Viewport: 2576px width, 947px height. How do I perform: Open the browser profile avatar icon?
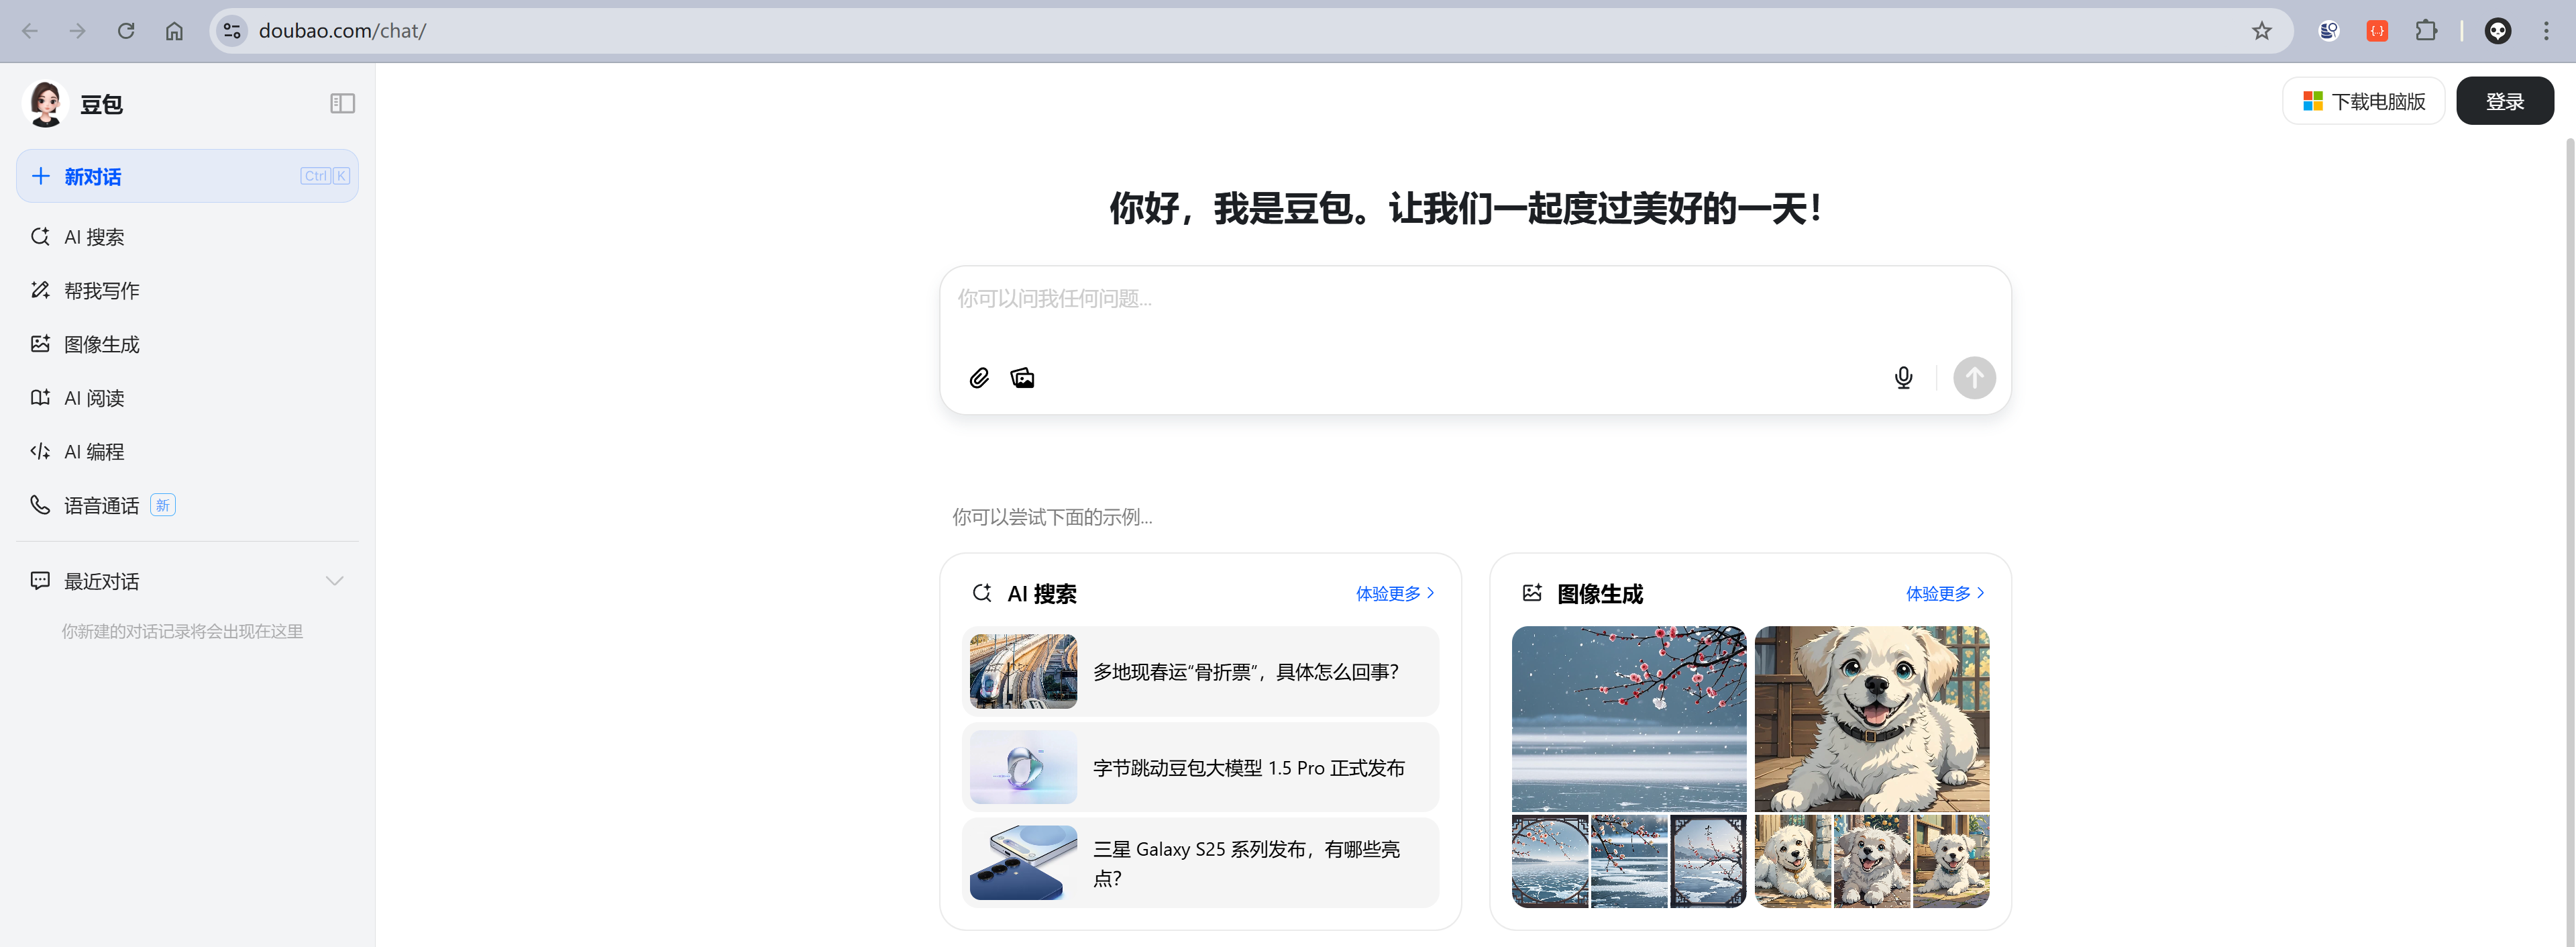pyautogui.click(x=2497, y=31)
